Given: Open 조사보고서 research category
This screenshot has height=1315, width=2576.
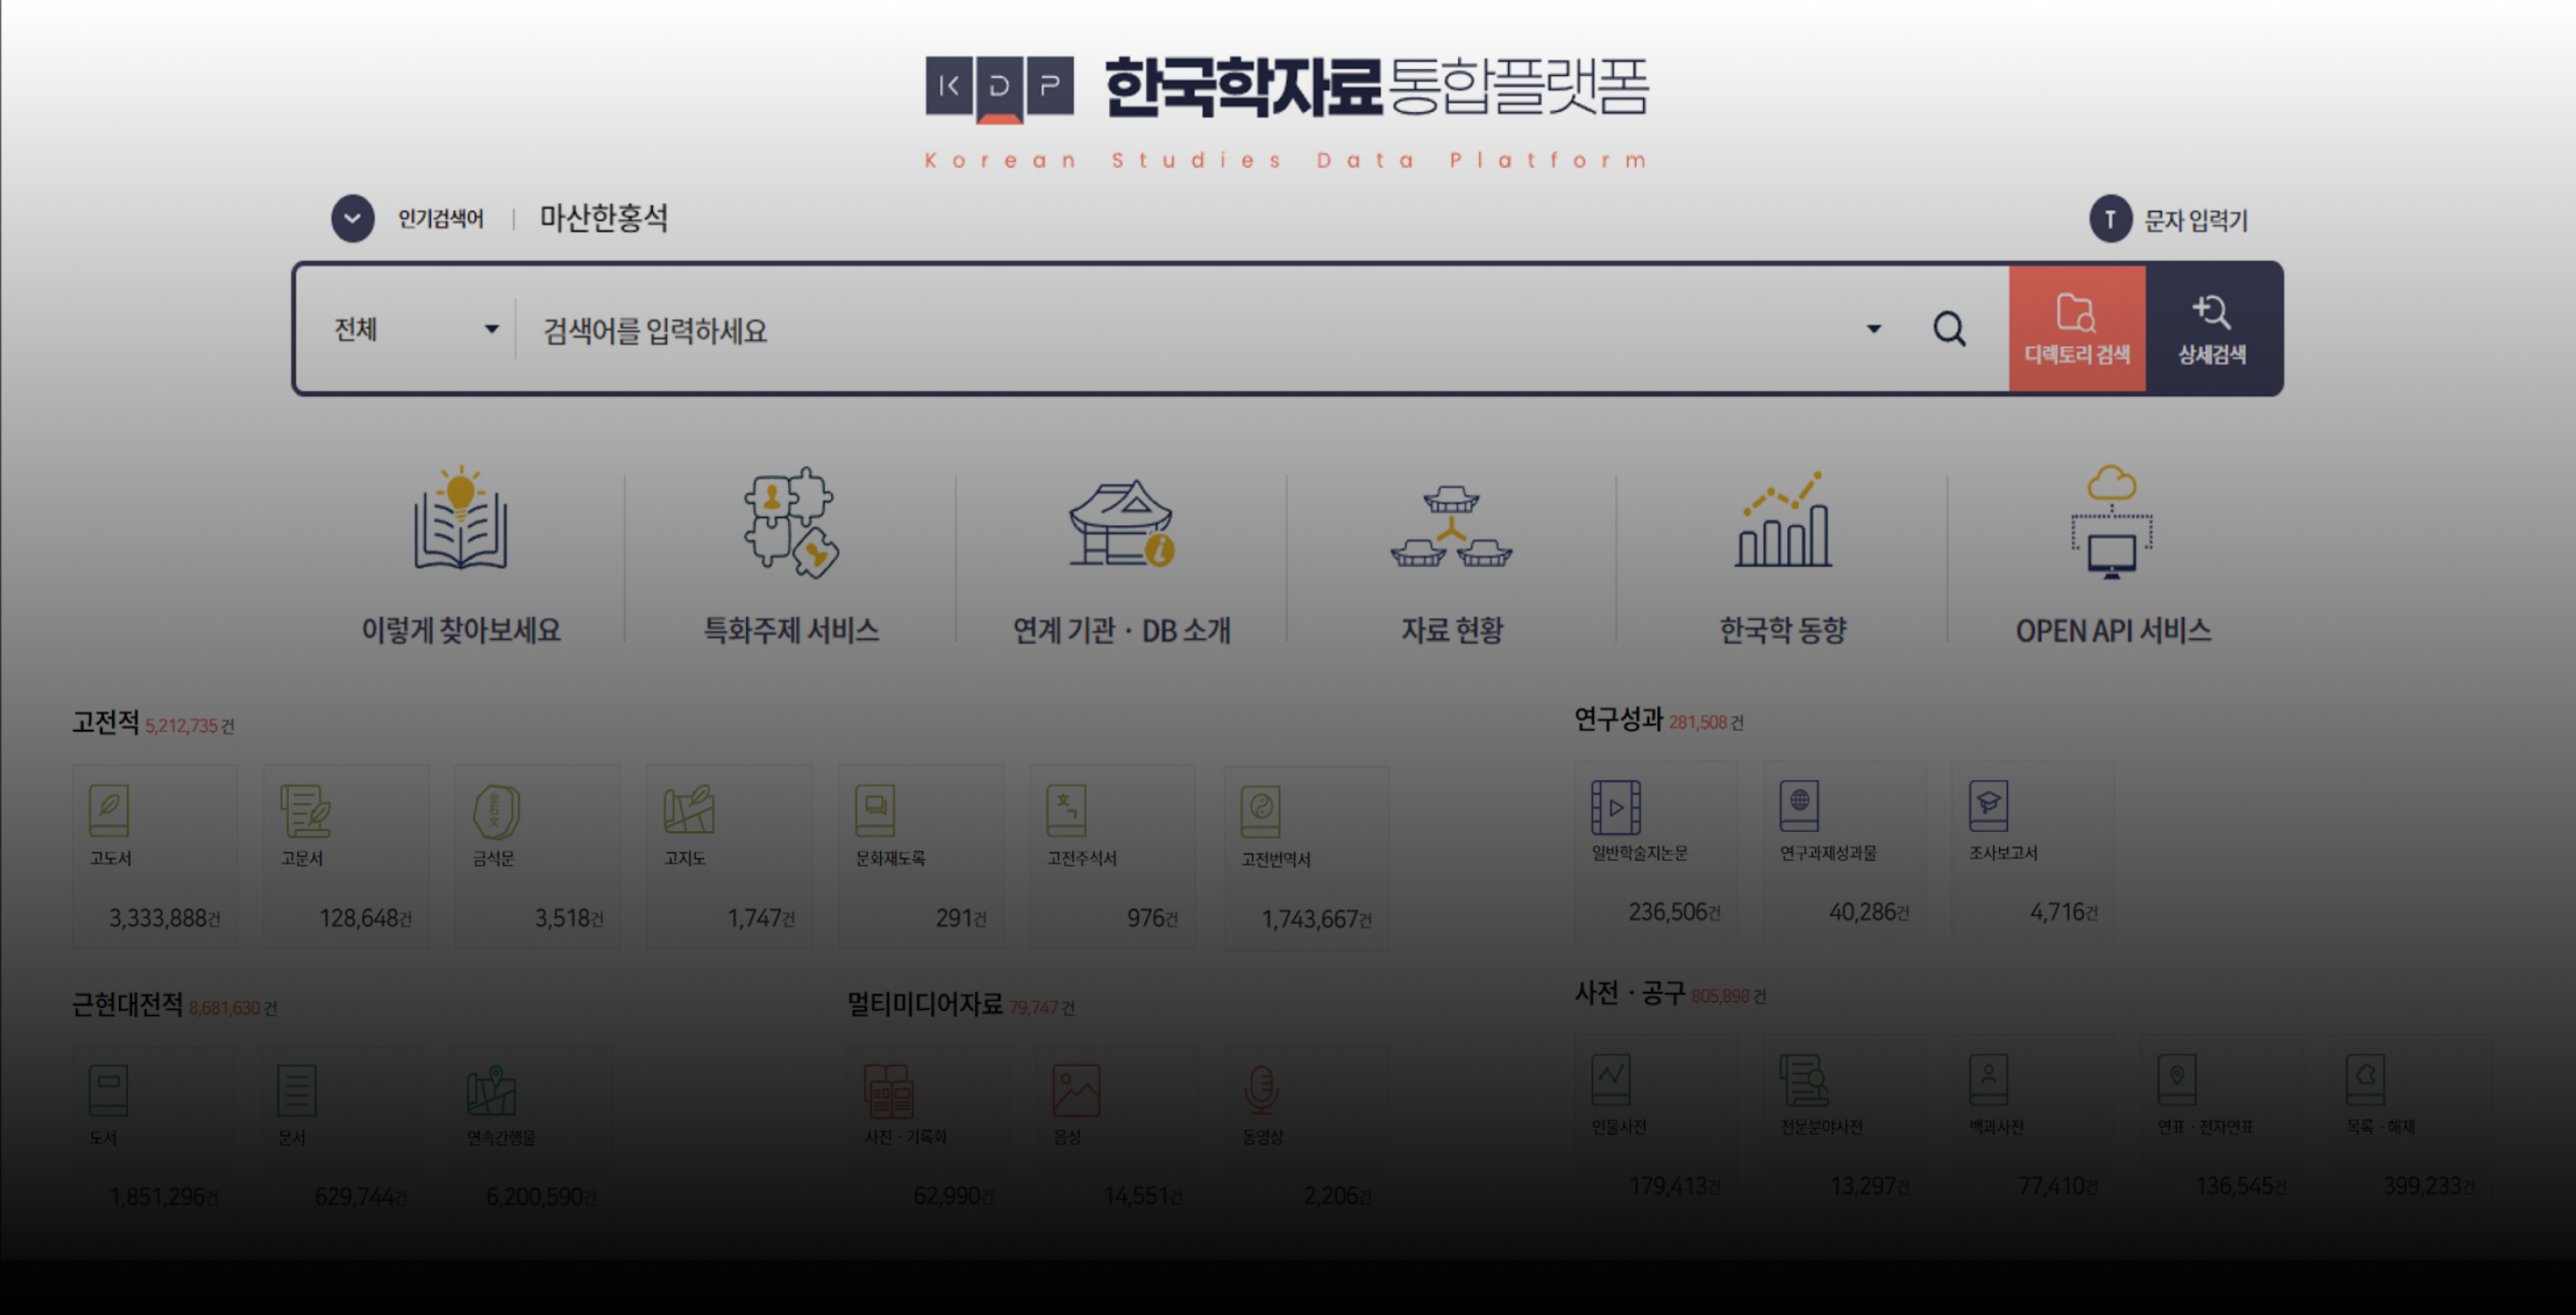Looking at the screenshot, I should coord(2033,851).
